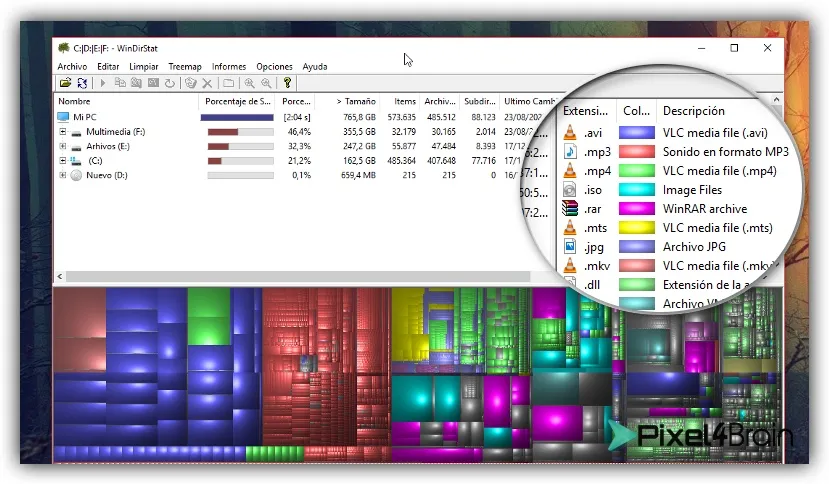Click the horizontal scrollbar under the tree list
This screenshot has height=484, width=829.
pyautogui.click(x=298, y=277)
